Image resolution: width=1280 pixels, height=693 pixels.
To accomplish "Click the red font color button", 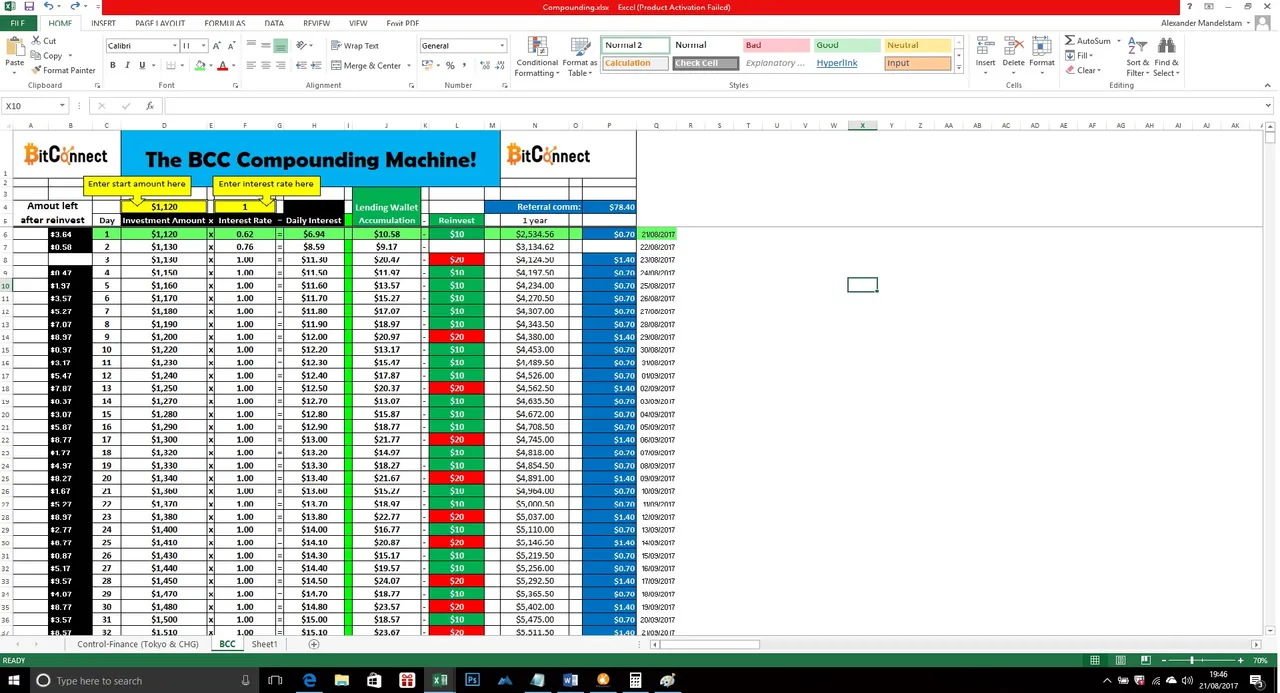I will pyautogui.click(x=222, y=66).
